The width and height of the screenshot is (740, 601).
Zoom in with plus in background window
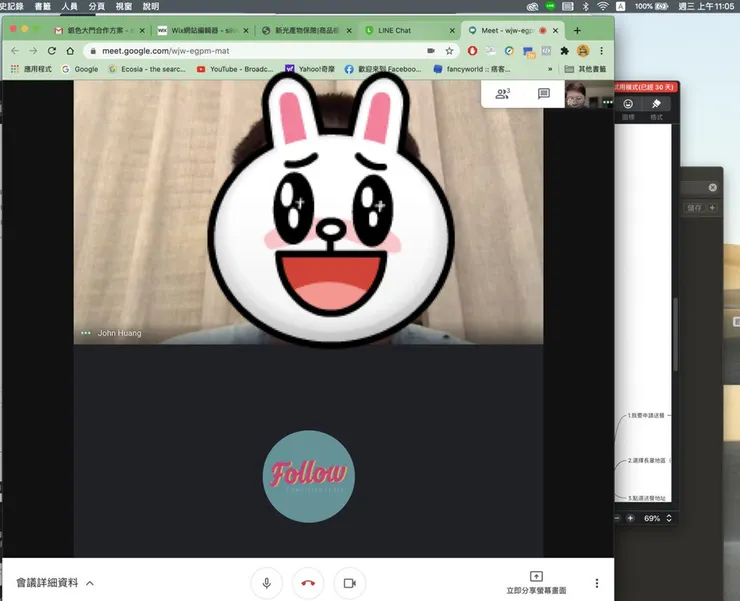coord(631,518)
